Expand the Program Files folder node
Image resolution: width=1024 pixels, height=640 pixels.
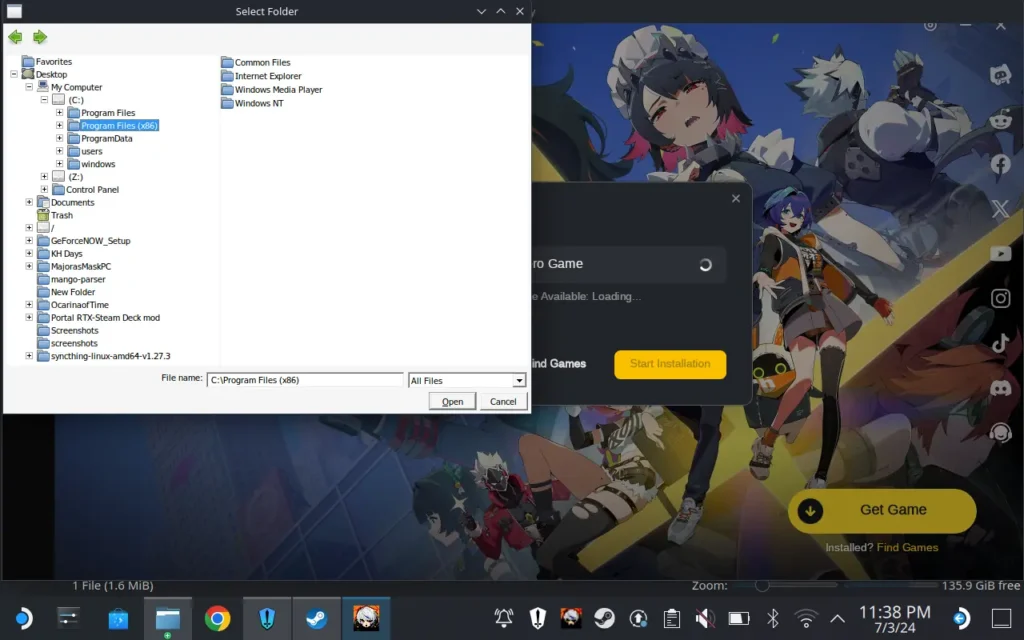59,113
